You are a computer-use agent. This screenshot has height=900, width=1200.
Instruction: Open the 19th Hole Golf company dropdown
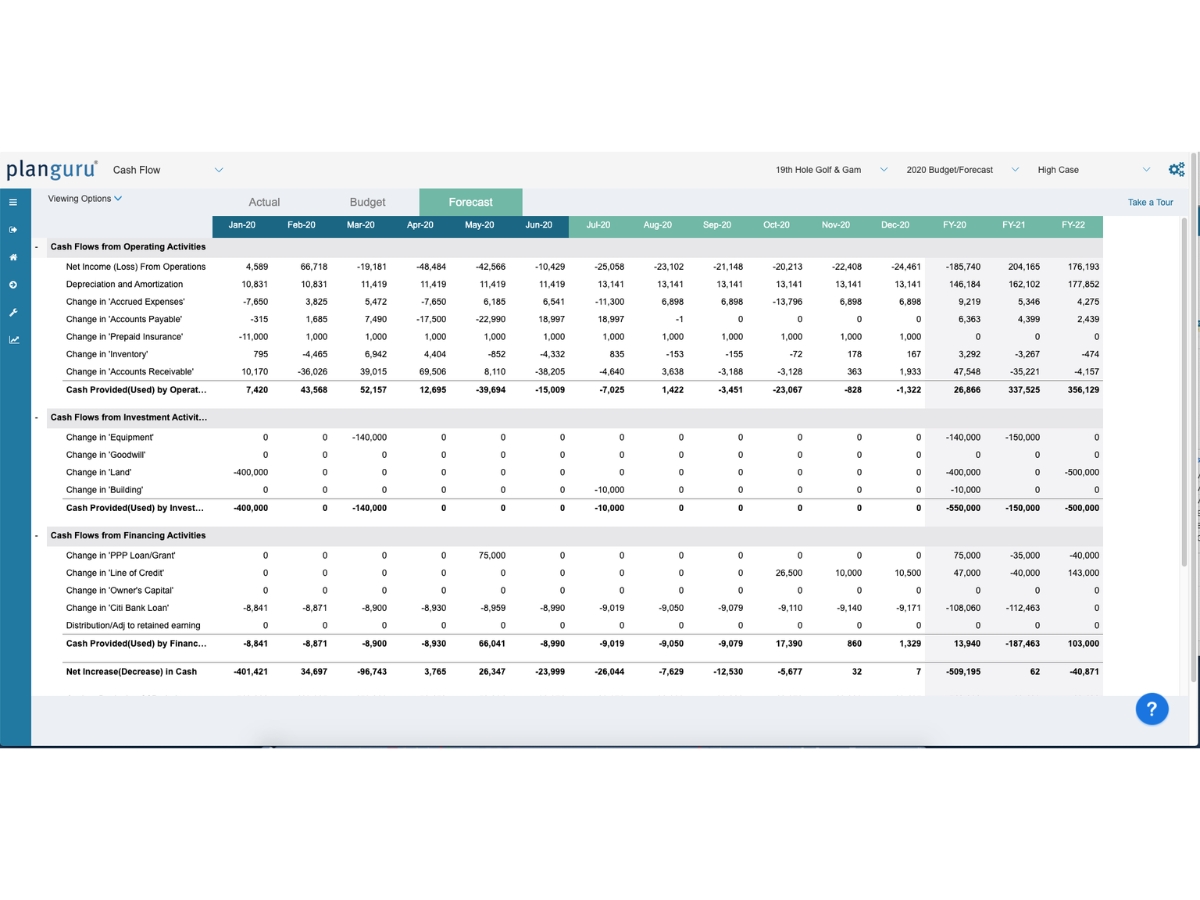[832, 170]
